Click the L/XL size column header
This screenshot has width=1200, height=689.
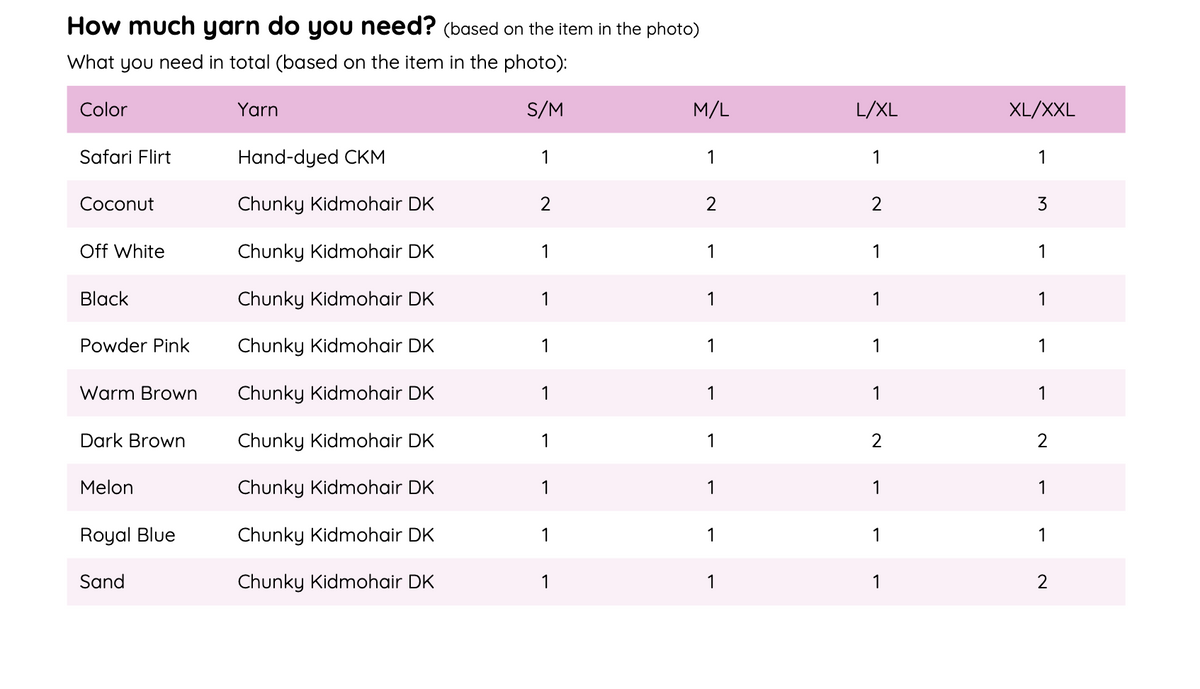tap(877, 110)
